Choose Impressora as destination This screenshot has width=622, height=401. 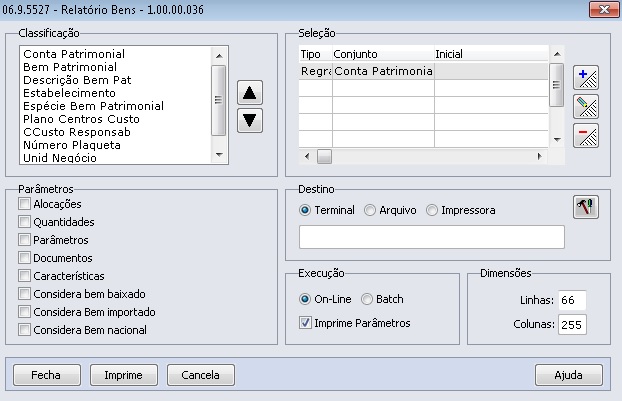point(432,210)
